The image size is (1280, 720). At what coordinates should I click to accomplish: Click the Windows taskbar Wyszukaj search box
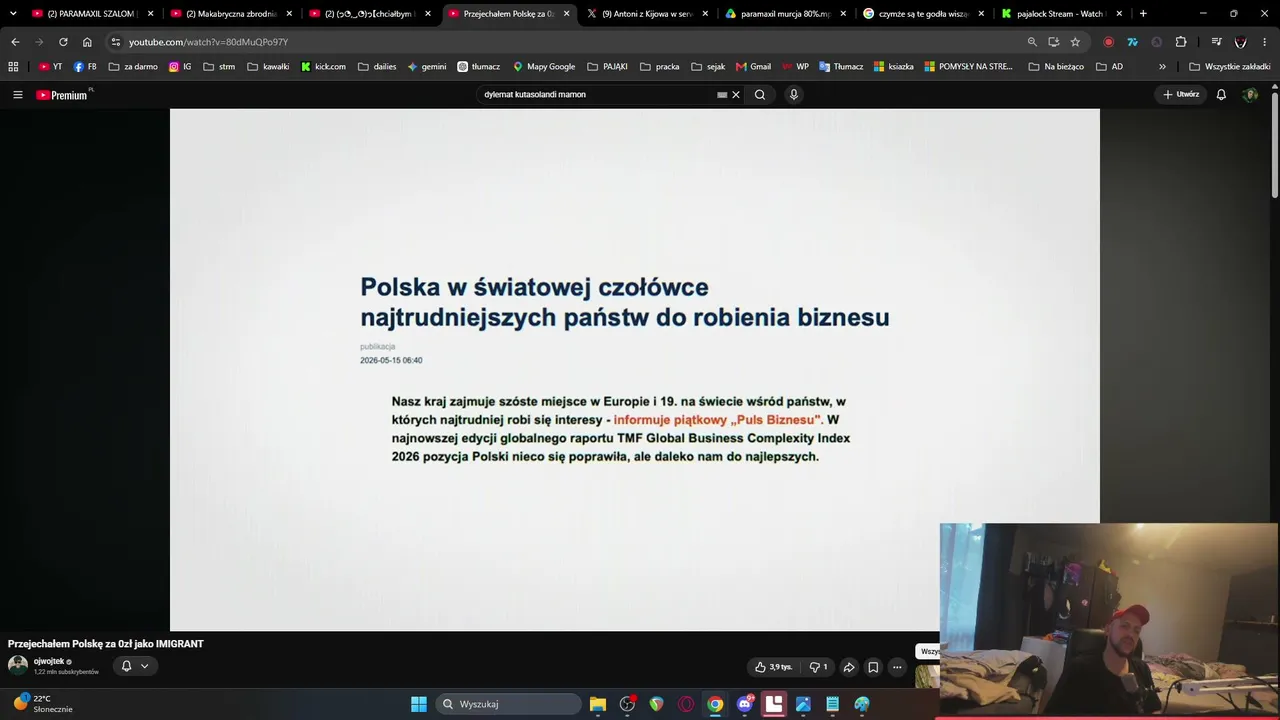click(x=509, y=704)
